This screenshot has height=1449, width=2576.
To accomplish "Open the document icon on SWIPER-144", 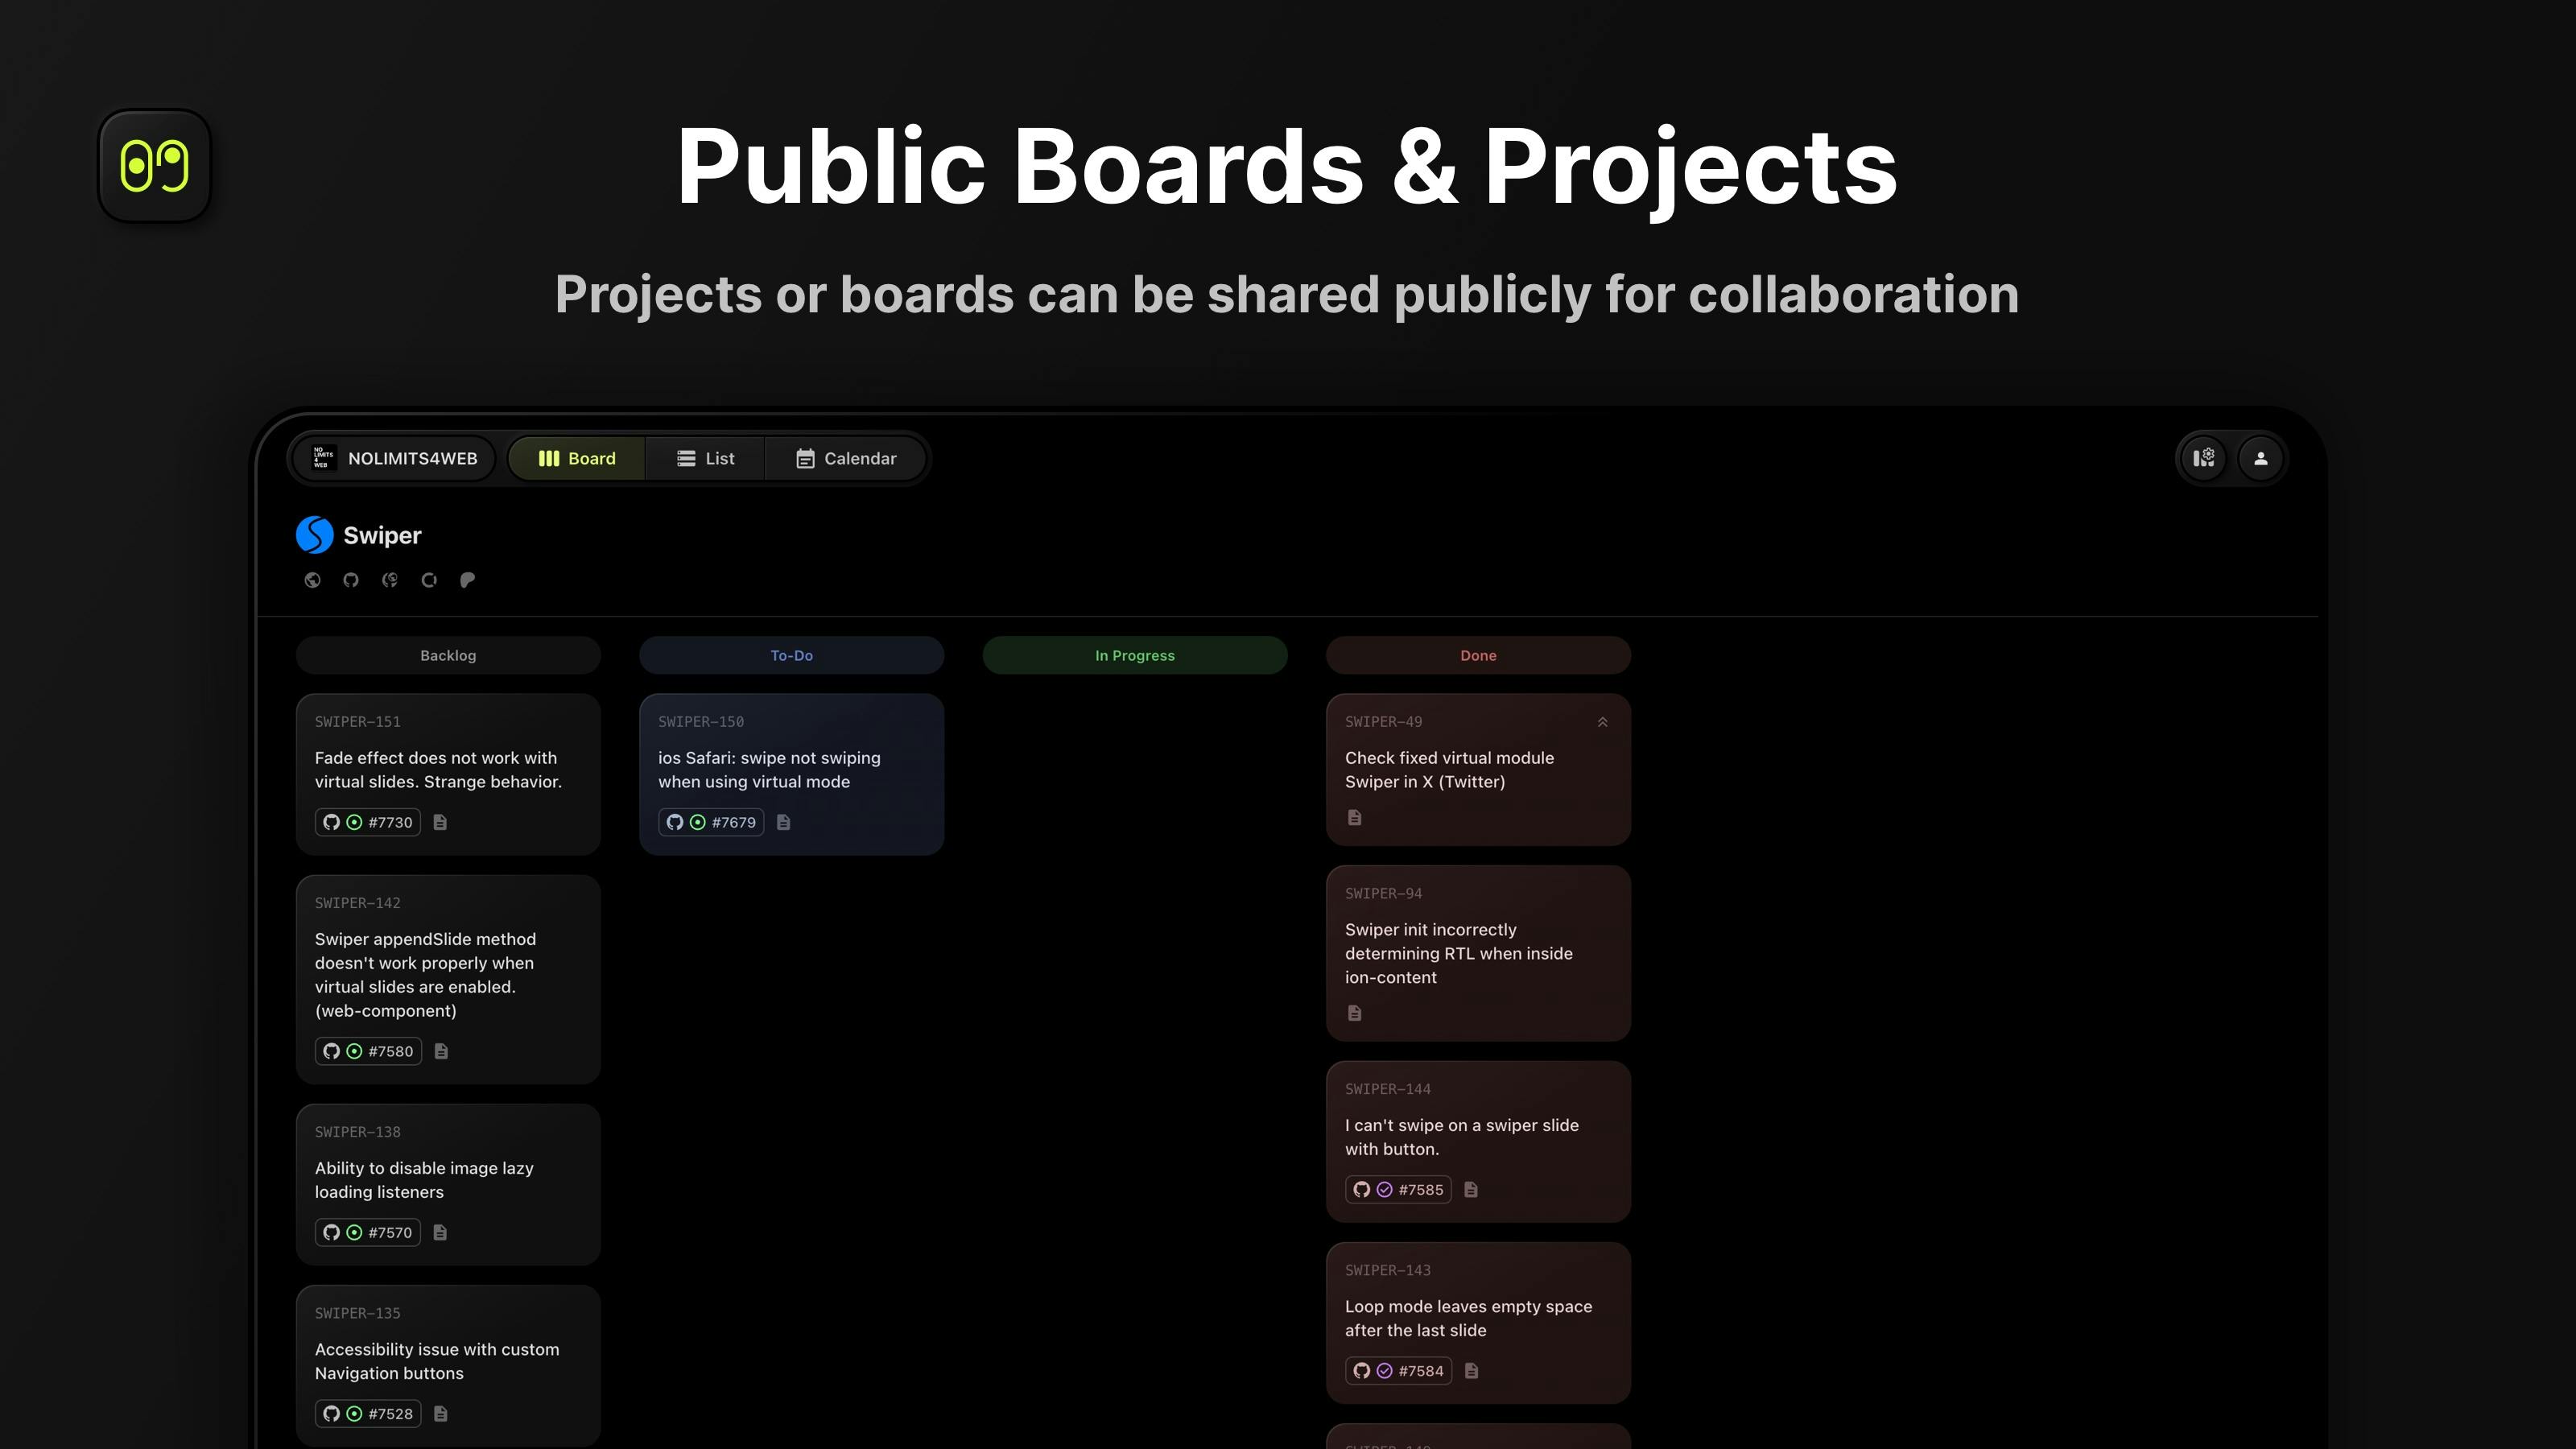I will 1471,1189.
